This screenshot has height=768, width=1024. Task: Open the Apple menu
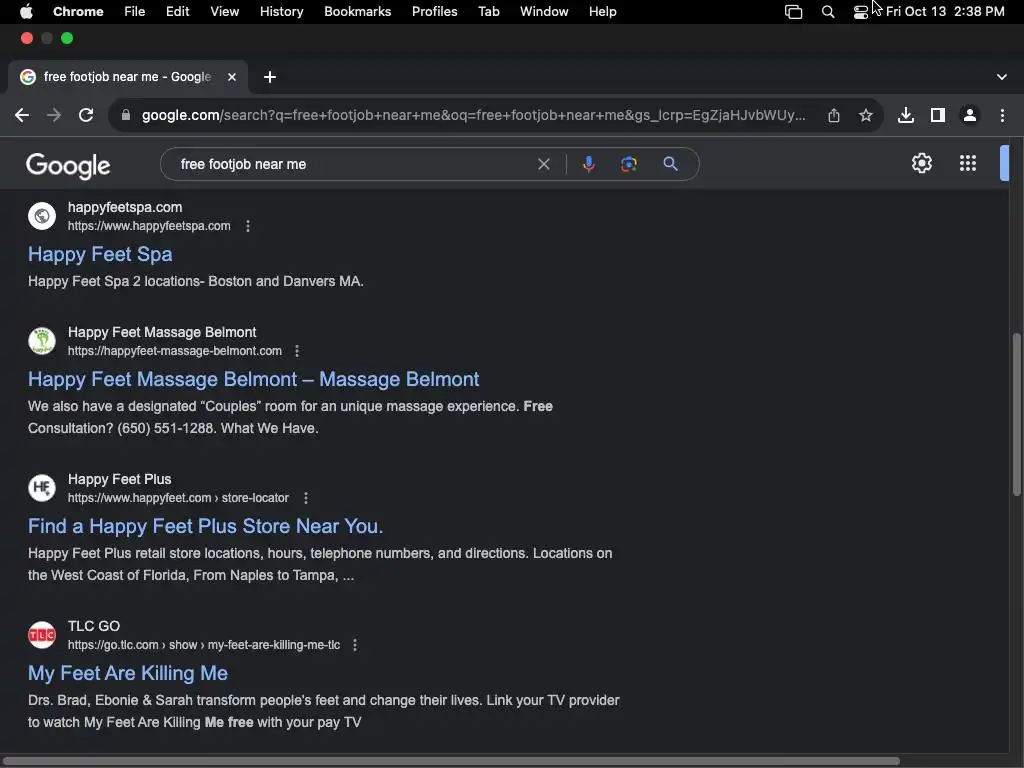[x=26, y=11]
